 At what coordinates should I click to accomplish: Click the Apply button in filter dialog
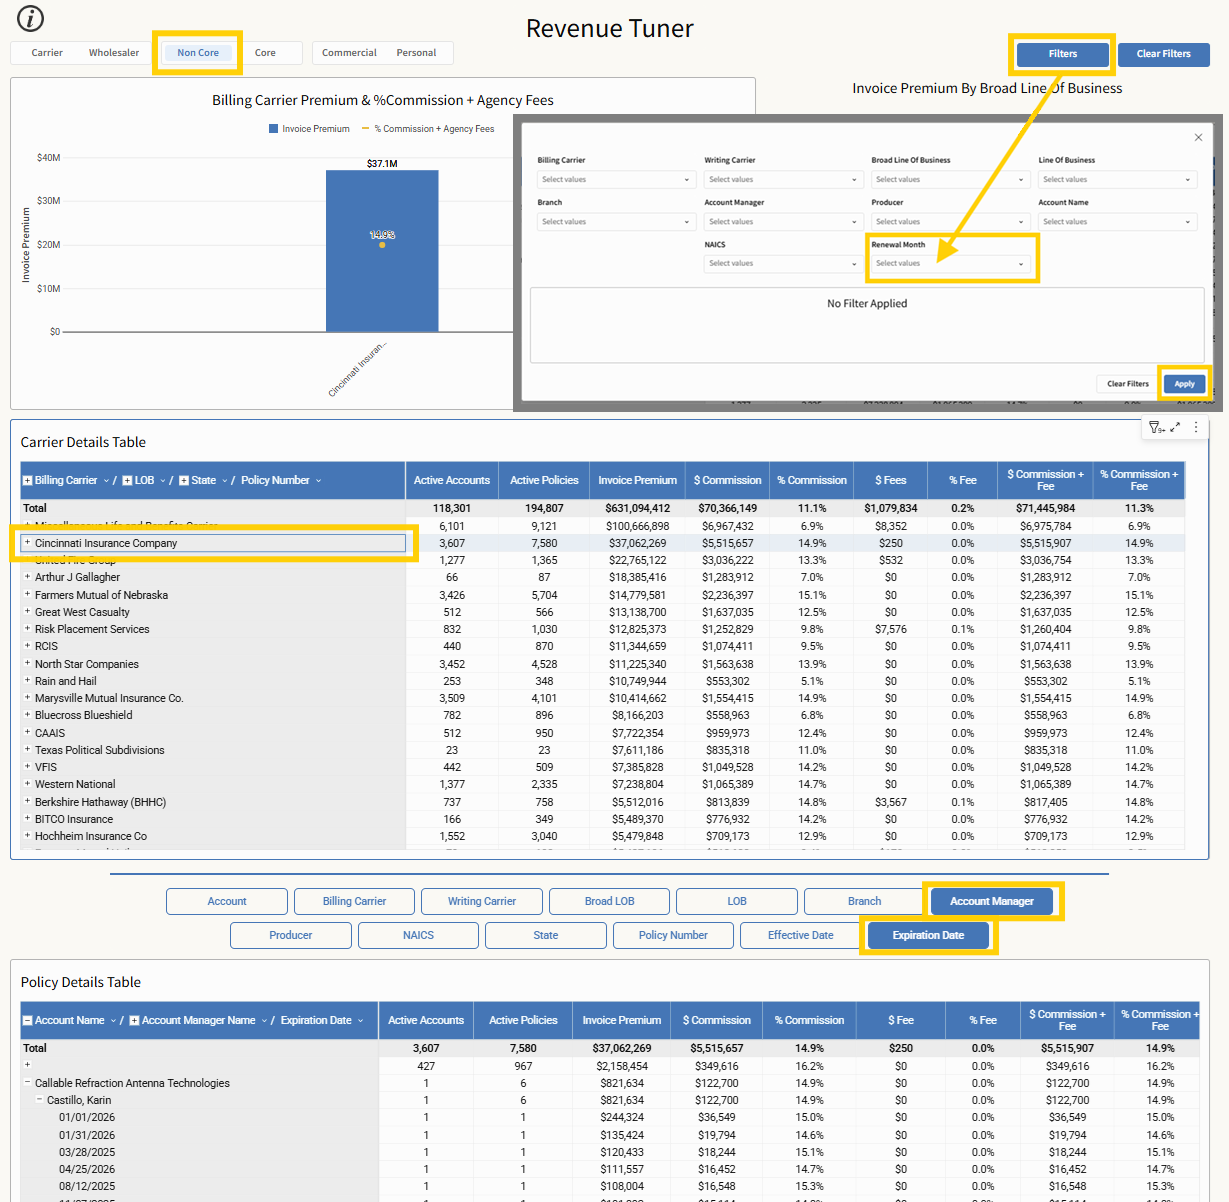click(1184, 384)
